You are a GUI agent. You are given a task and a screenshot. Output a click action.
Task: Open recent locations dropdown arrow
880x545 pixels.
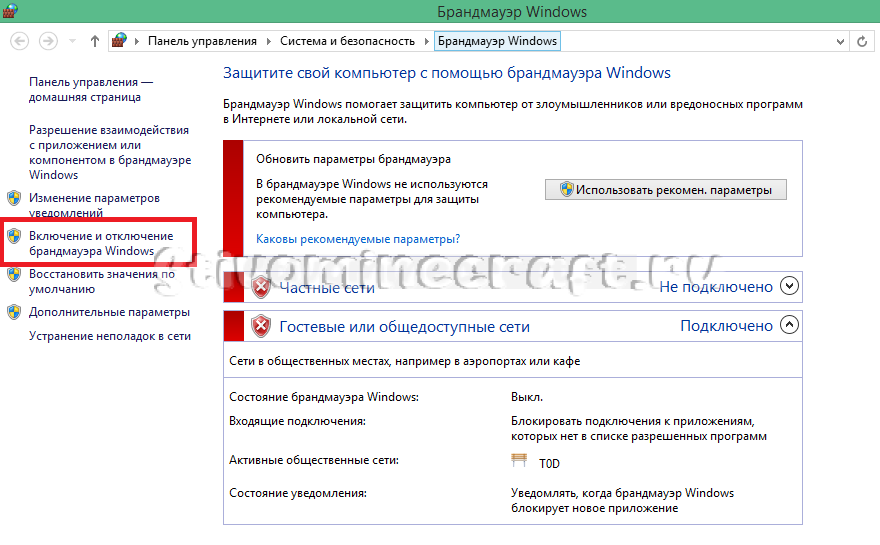click(72, 41)
